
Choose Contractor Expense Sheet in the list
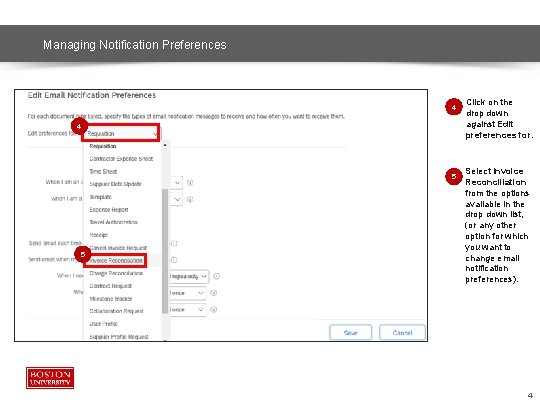121,159
